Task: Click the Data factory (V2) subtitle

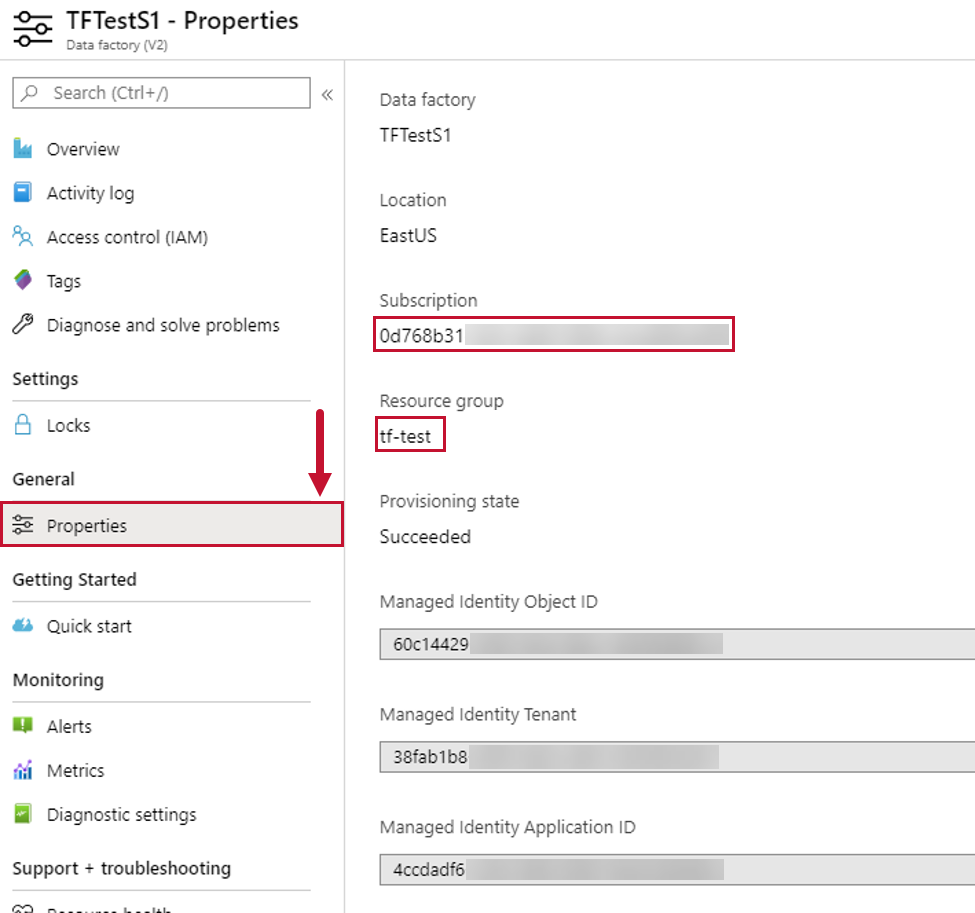Action: coord(117,45)
